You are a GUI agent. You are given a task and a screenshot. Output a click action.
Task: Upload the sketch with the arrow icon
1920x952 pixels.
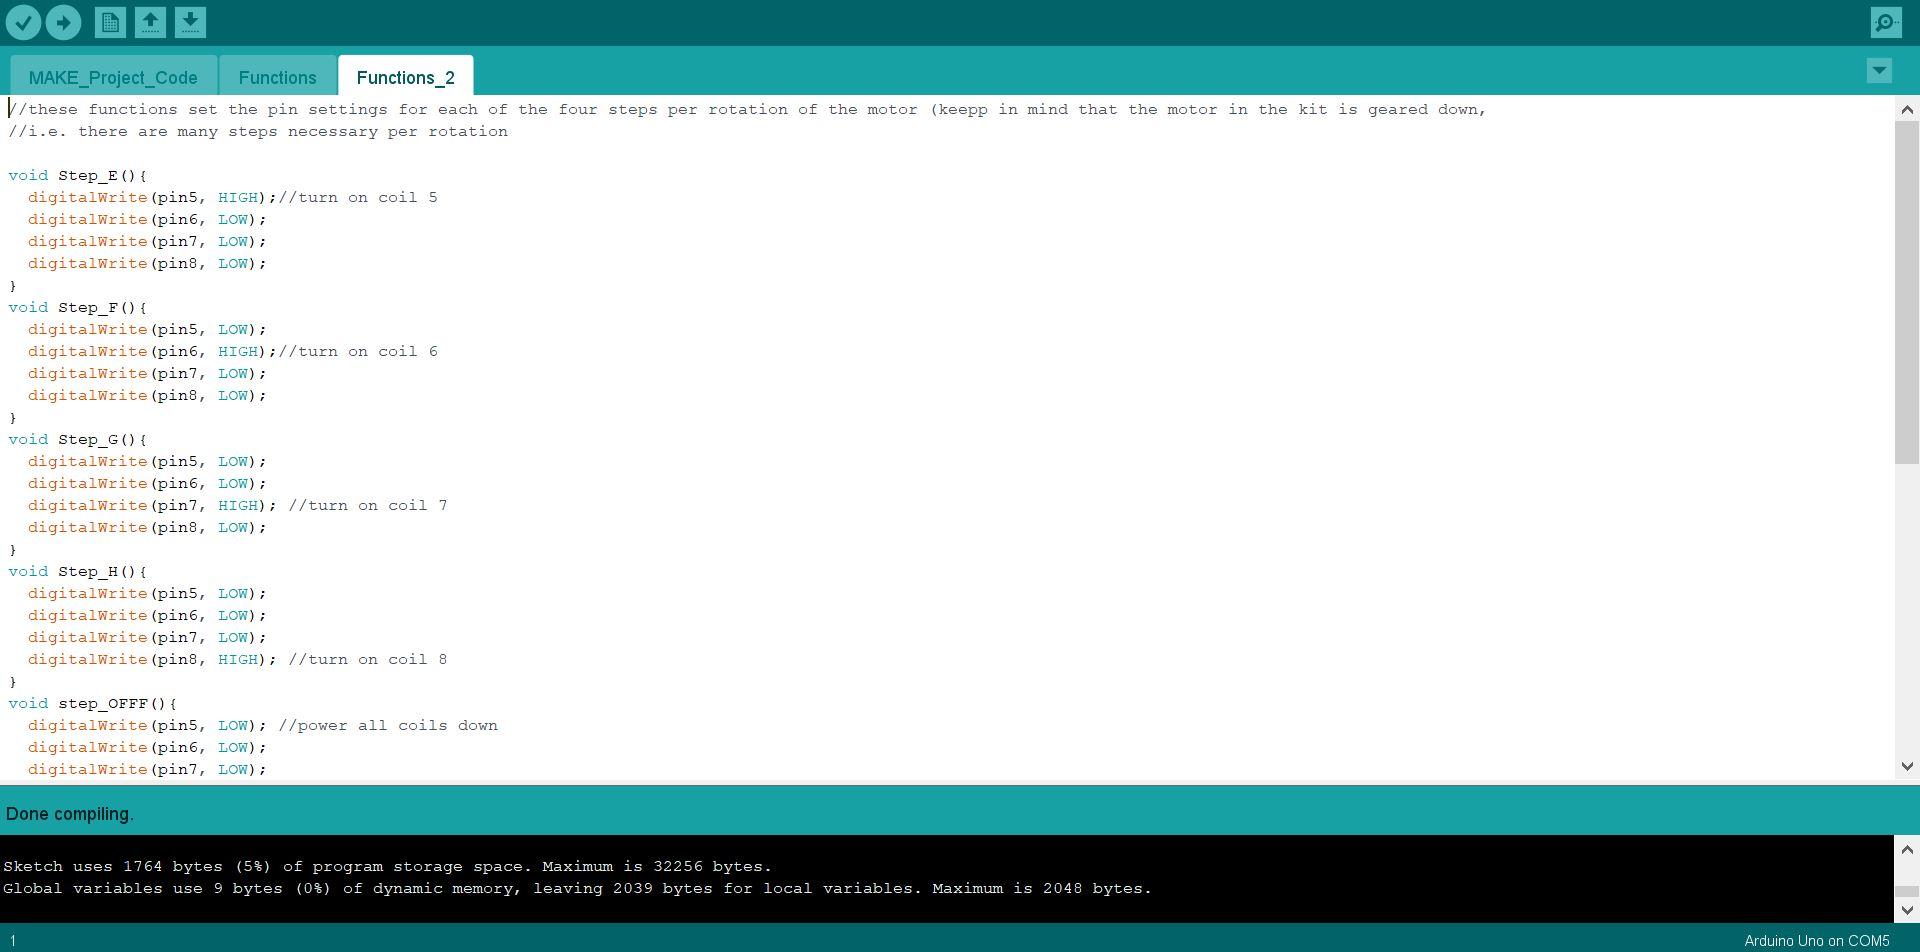click(x=64, y=22)
